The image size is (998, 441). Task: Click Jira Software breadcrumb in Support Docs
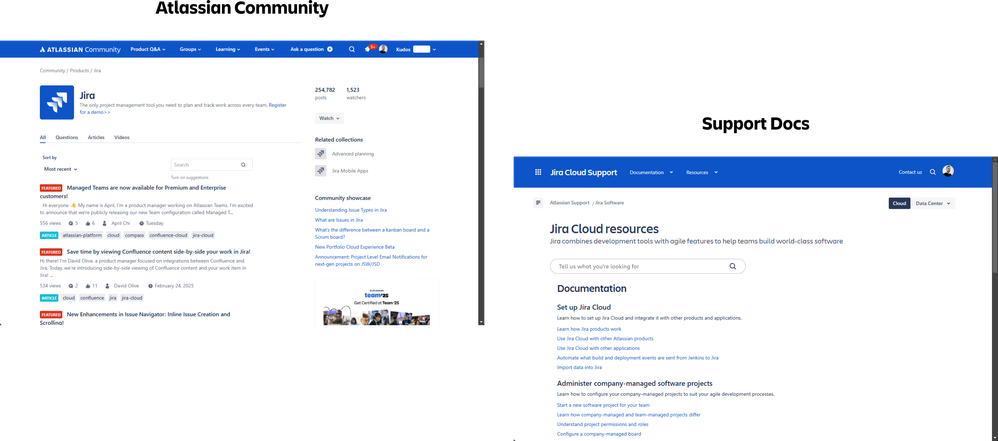610,202
